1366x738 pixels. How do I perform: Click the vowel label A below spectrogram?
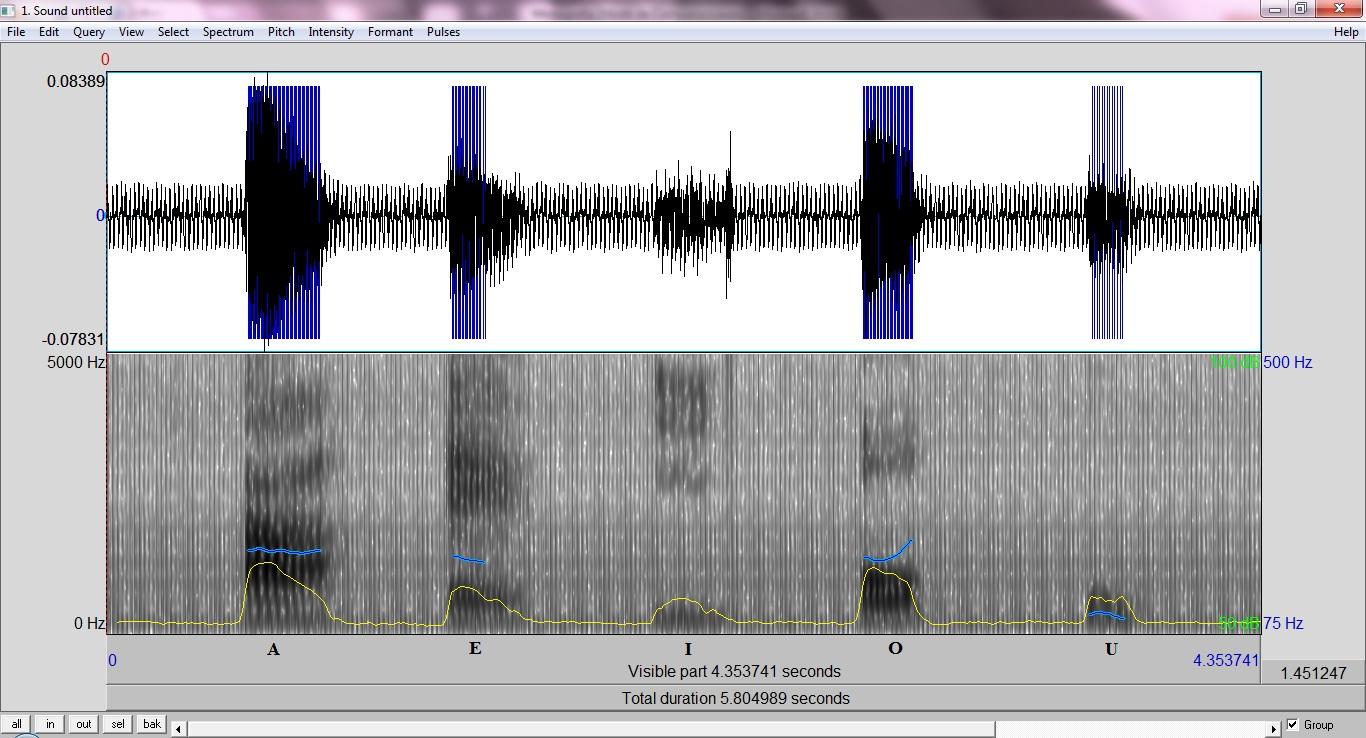273,649
